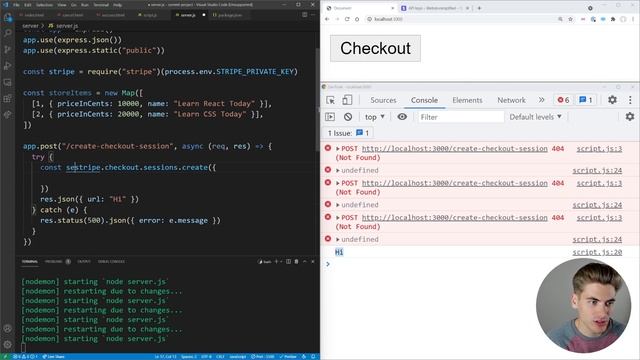The height and width of the screenshot is (360, 640).
Task: Split the terminal panel
Action: [289, 261]
